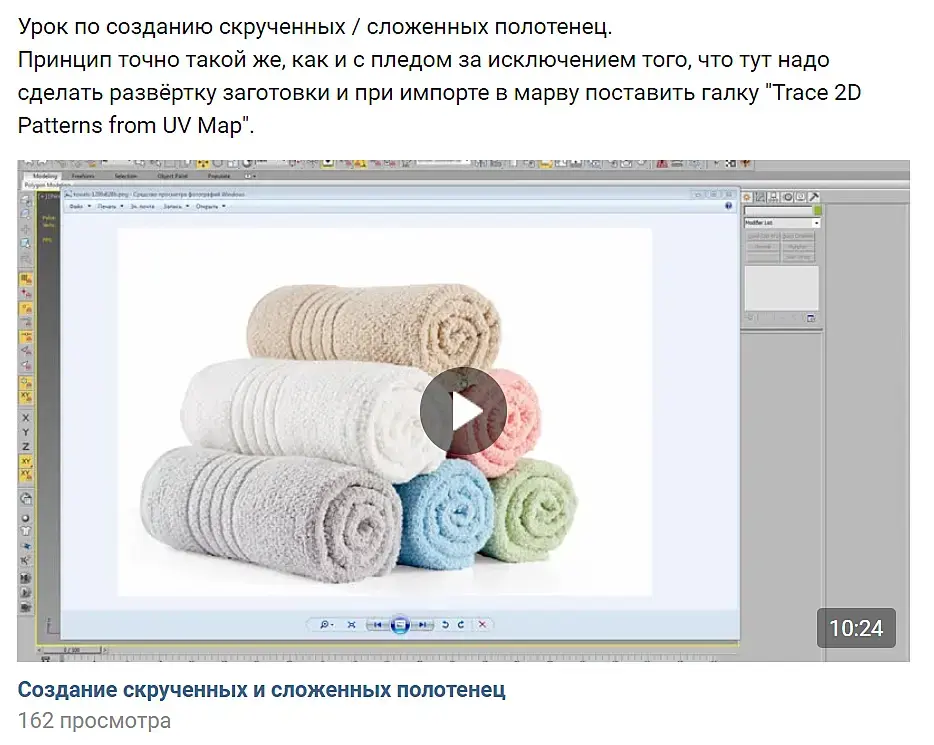Viewport: 934px width, 745px height.
Task: Click the '162 просмотра' view count
Action: (94, 721)
